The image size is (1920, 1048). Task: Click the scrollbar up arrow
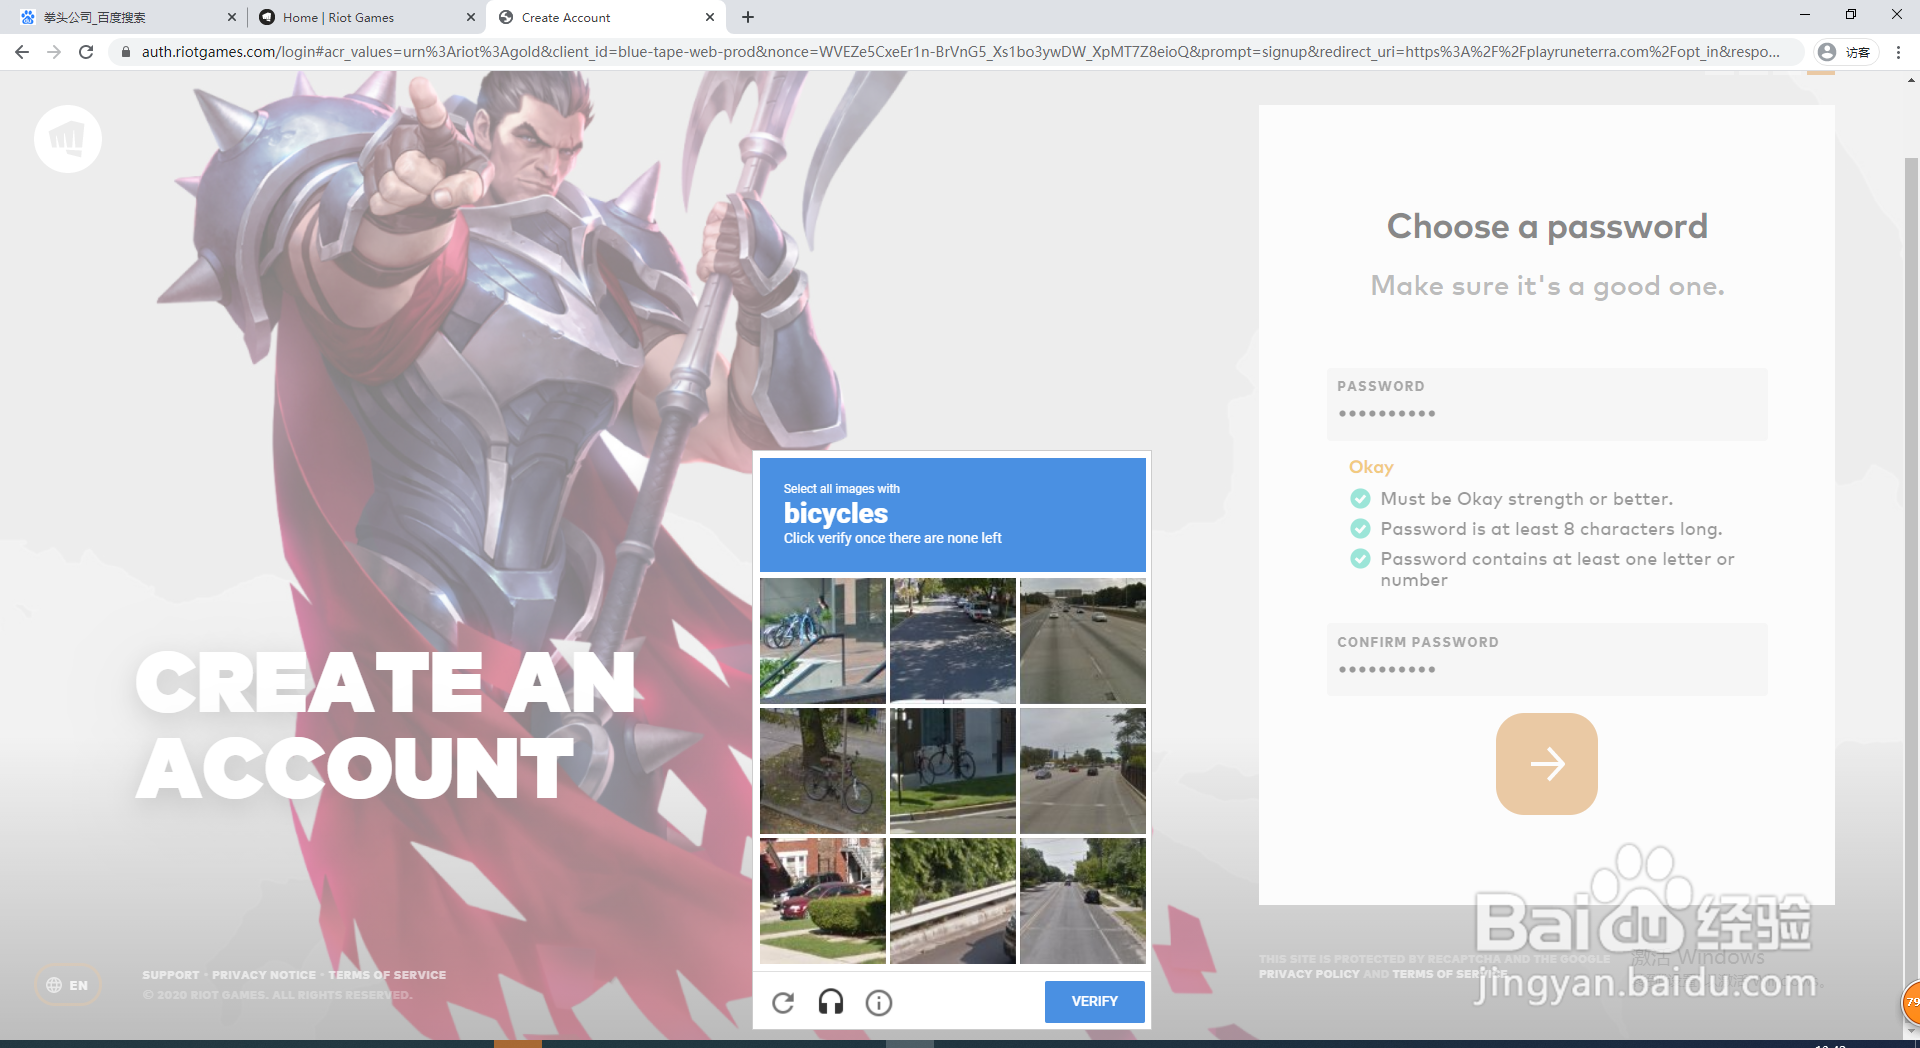click(x=1911, y=80)
